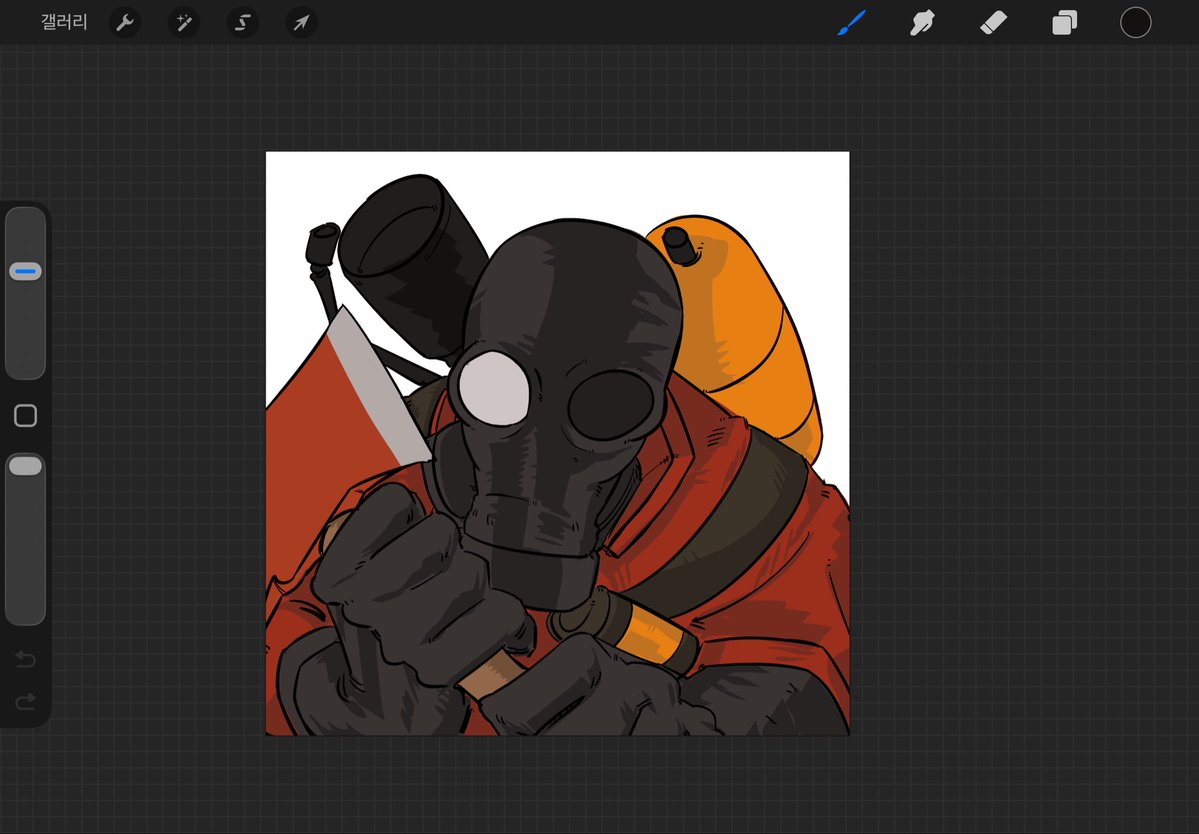1199x834 pixels.
Task: Select the Smudge tool
Action: [x=922, y=23]
